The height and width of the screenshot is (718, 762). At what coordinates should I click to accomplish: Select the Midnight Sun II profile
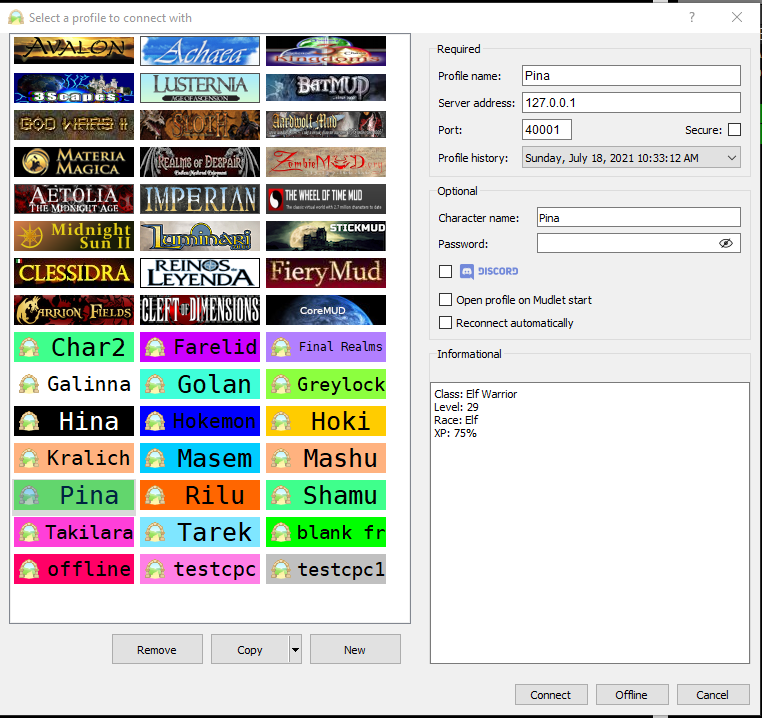[74, 236]
